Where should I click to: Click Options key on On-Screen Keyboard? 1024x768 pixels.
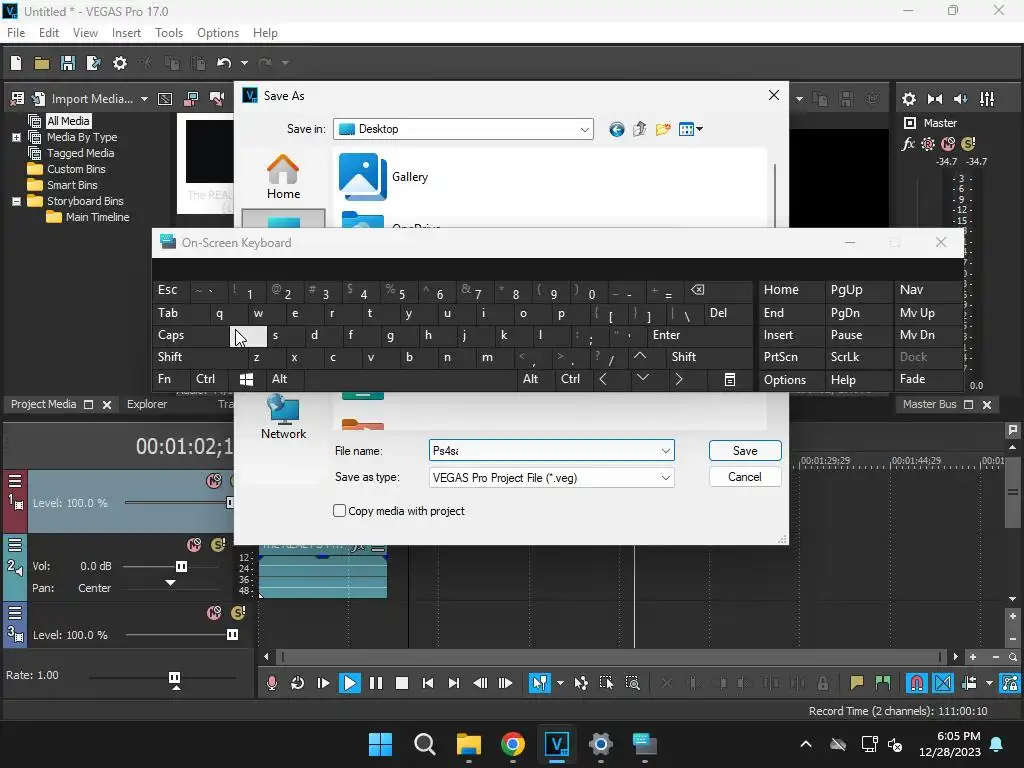[x=792, y=379]
